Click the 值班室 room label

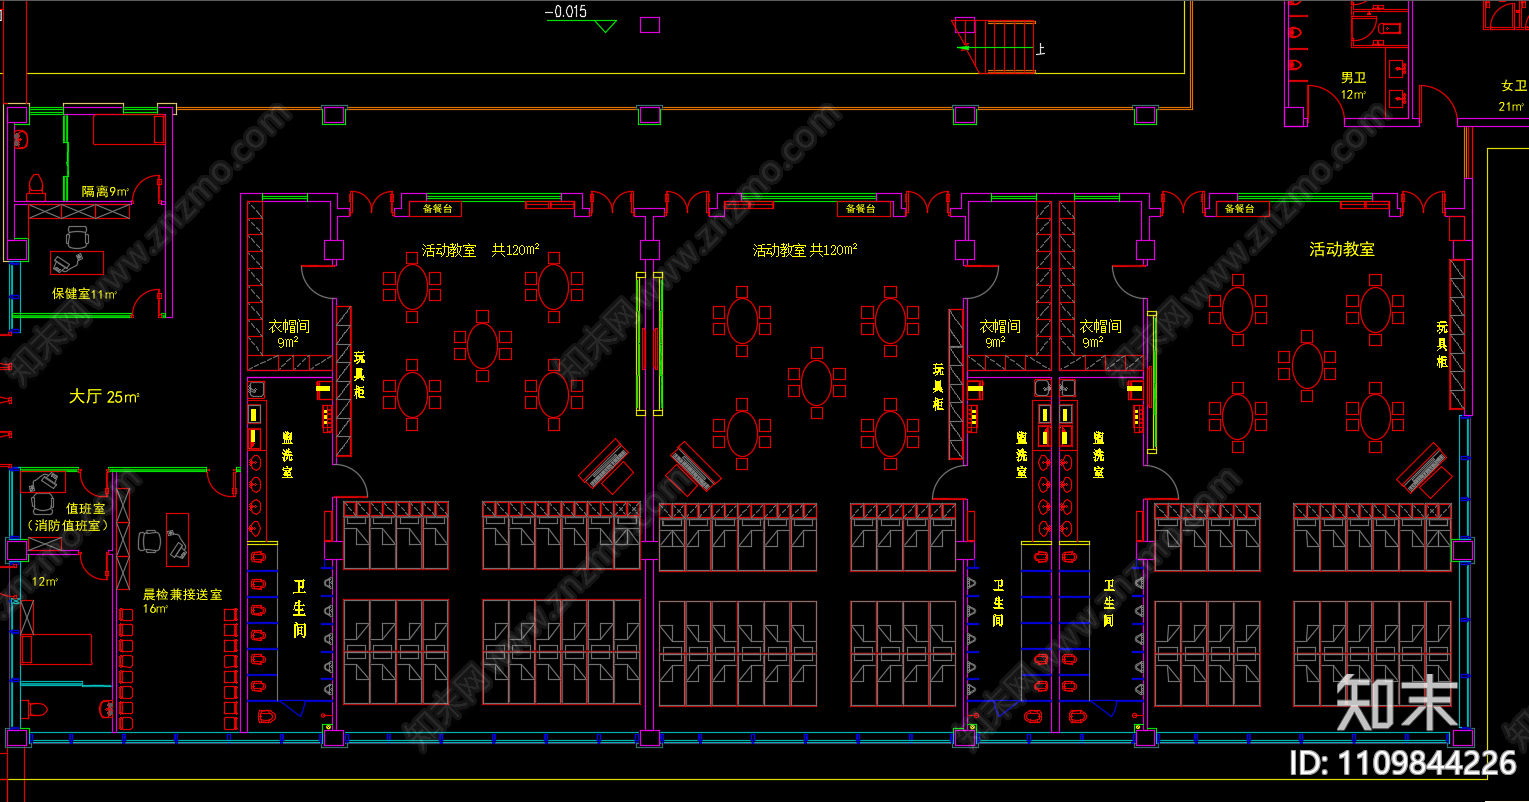86,509
